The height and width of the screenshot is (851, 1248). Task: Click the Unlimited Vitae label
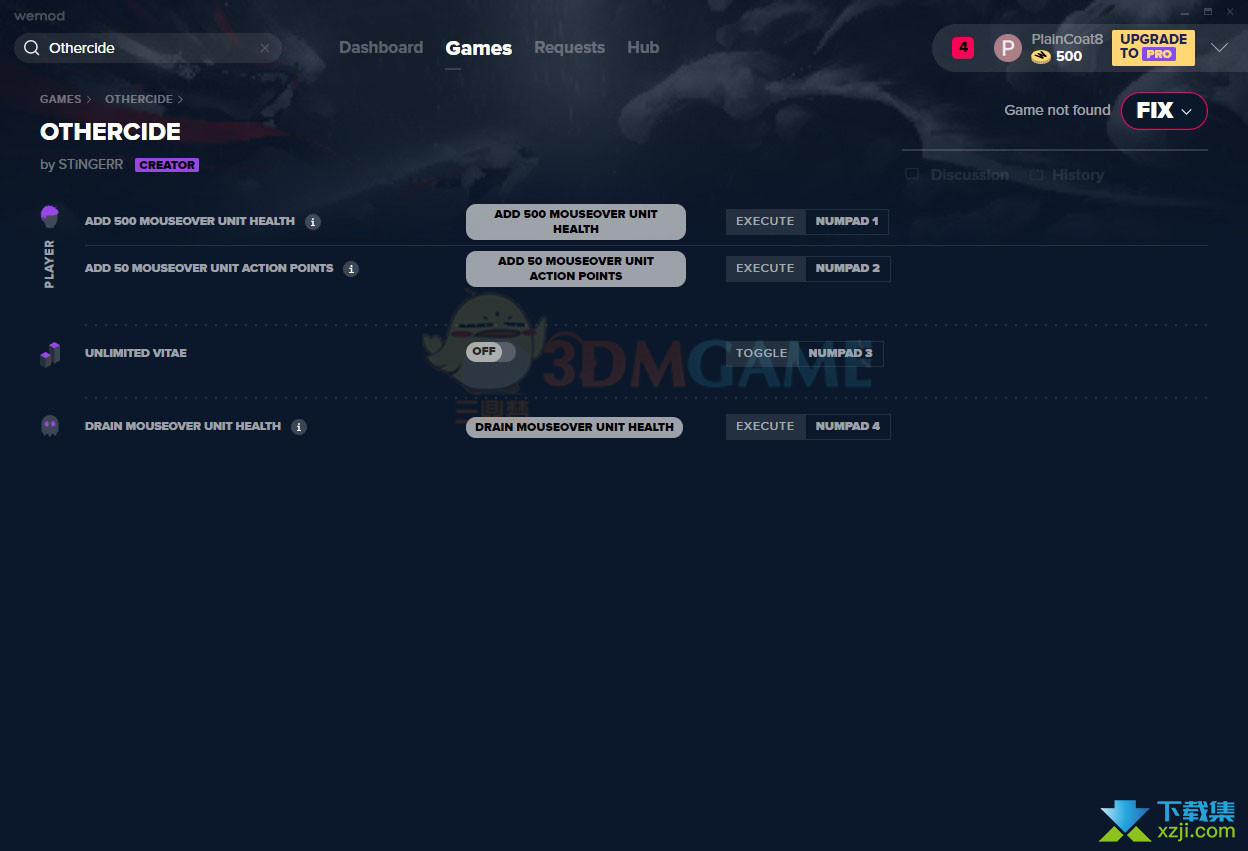pos(136,354)
